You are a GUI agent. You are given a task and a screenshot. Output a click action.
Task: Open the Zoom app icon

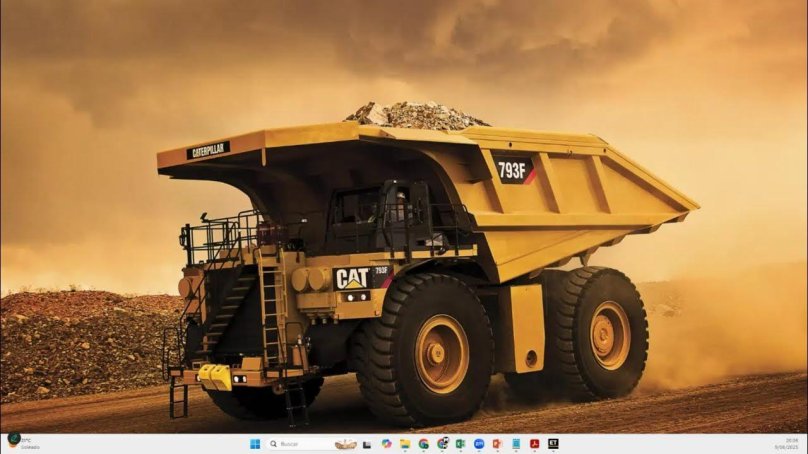tap(479, 443)
